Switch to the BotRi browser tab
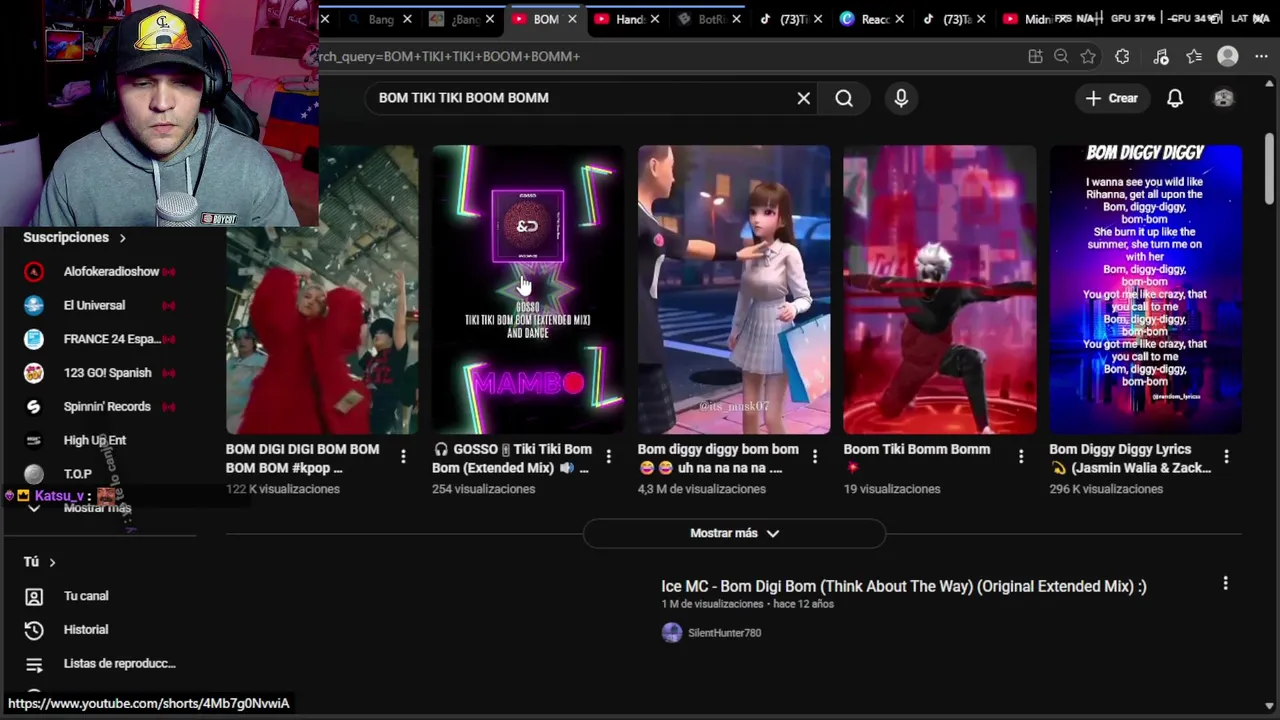The height and width of the screenshot is (720, 1280). click(708, 19)
